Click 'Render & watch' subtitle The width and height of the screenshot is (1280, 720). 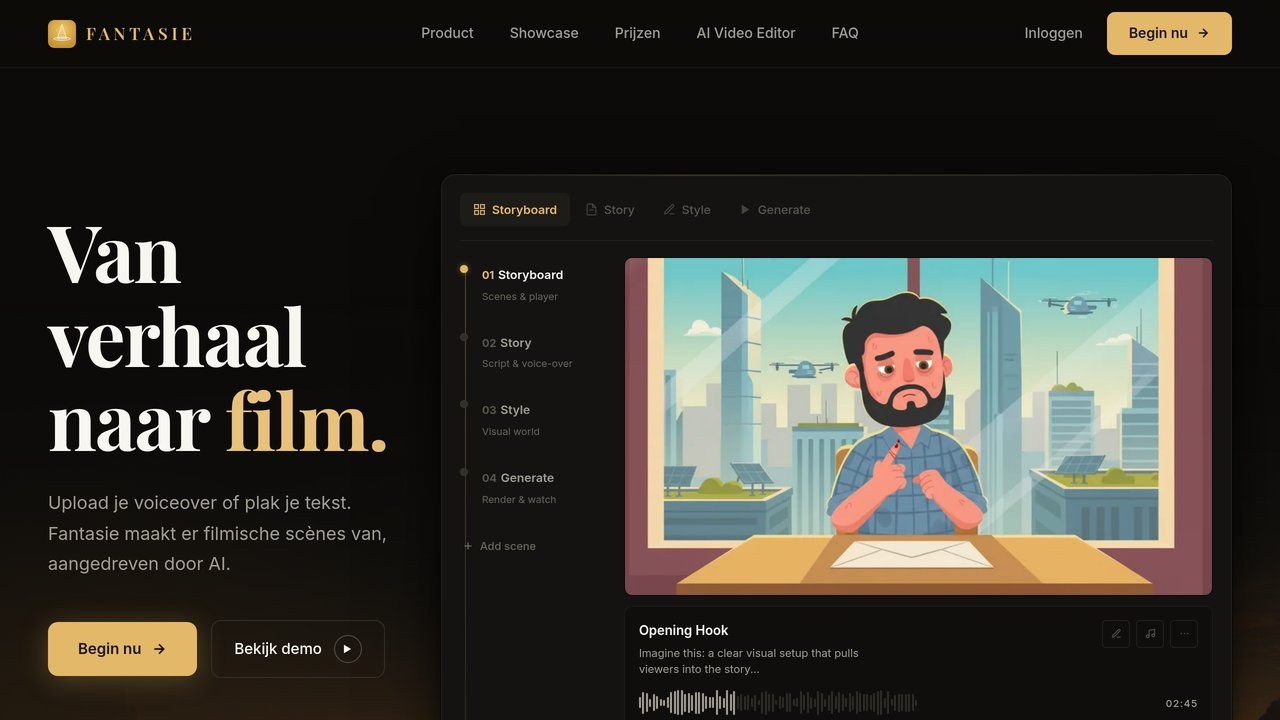click(519, 500)
